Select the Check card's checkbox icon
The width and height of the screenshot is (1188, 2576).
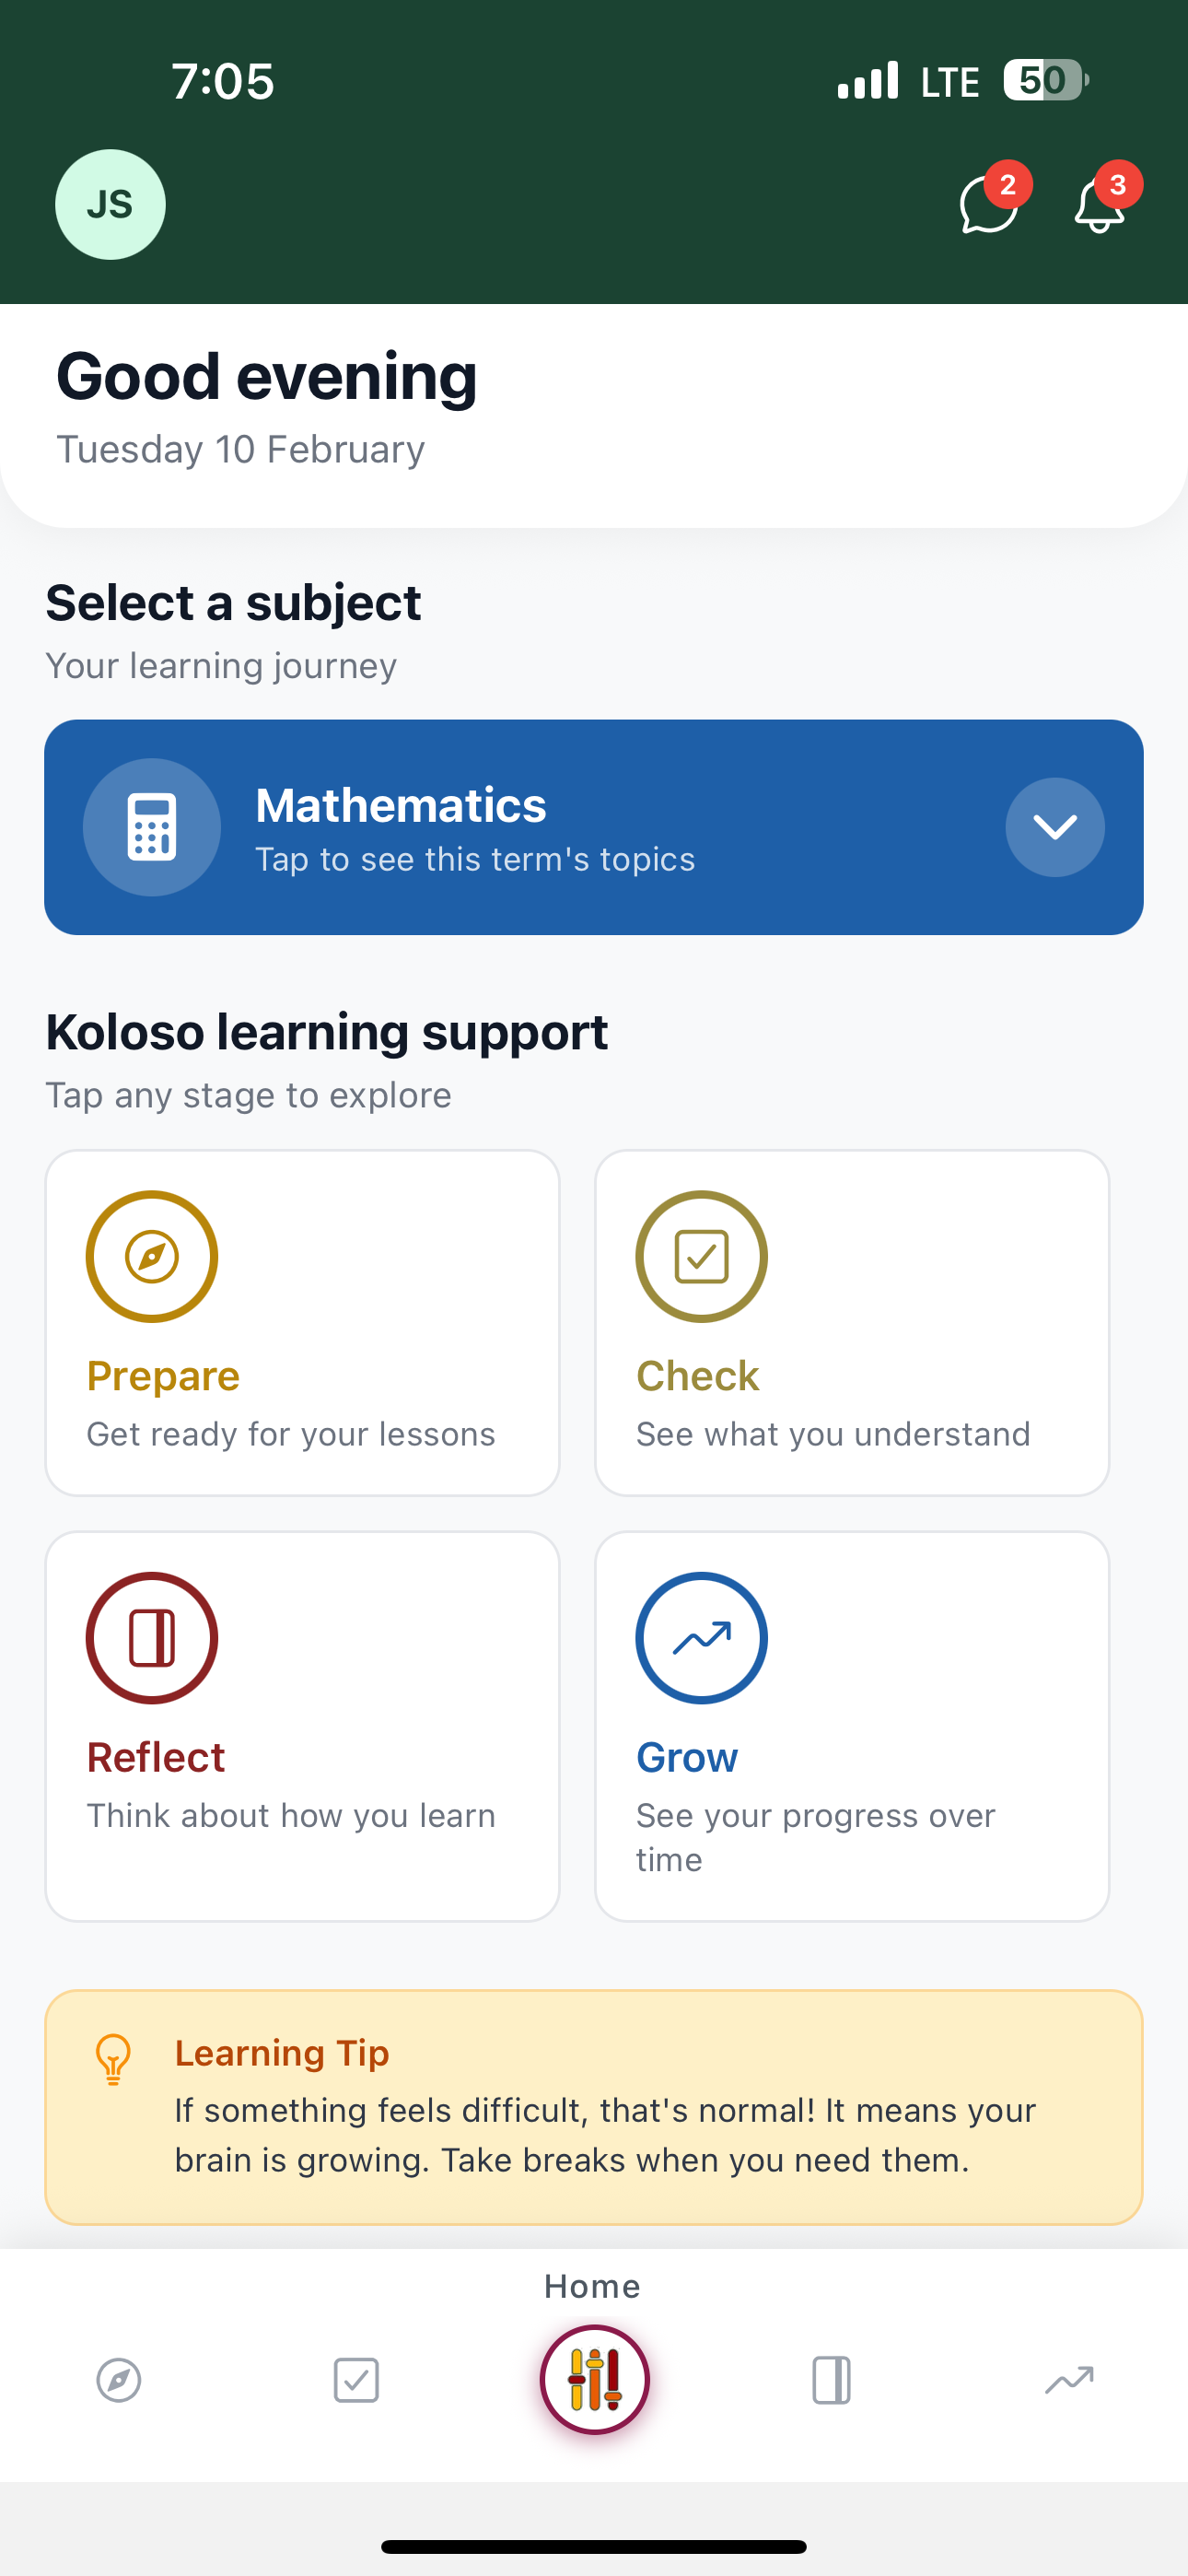[x=701, y=1256]
